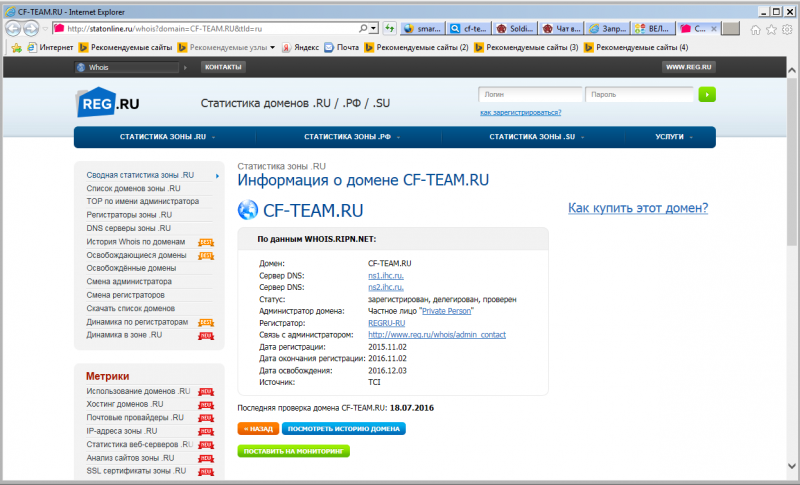Click the page vertical scrollbar down arrow
The width and height of the screenshot is (800, 485).
click(x=791, y=466)
